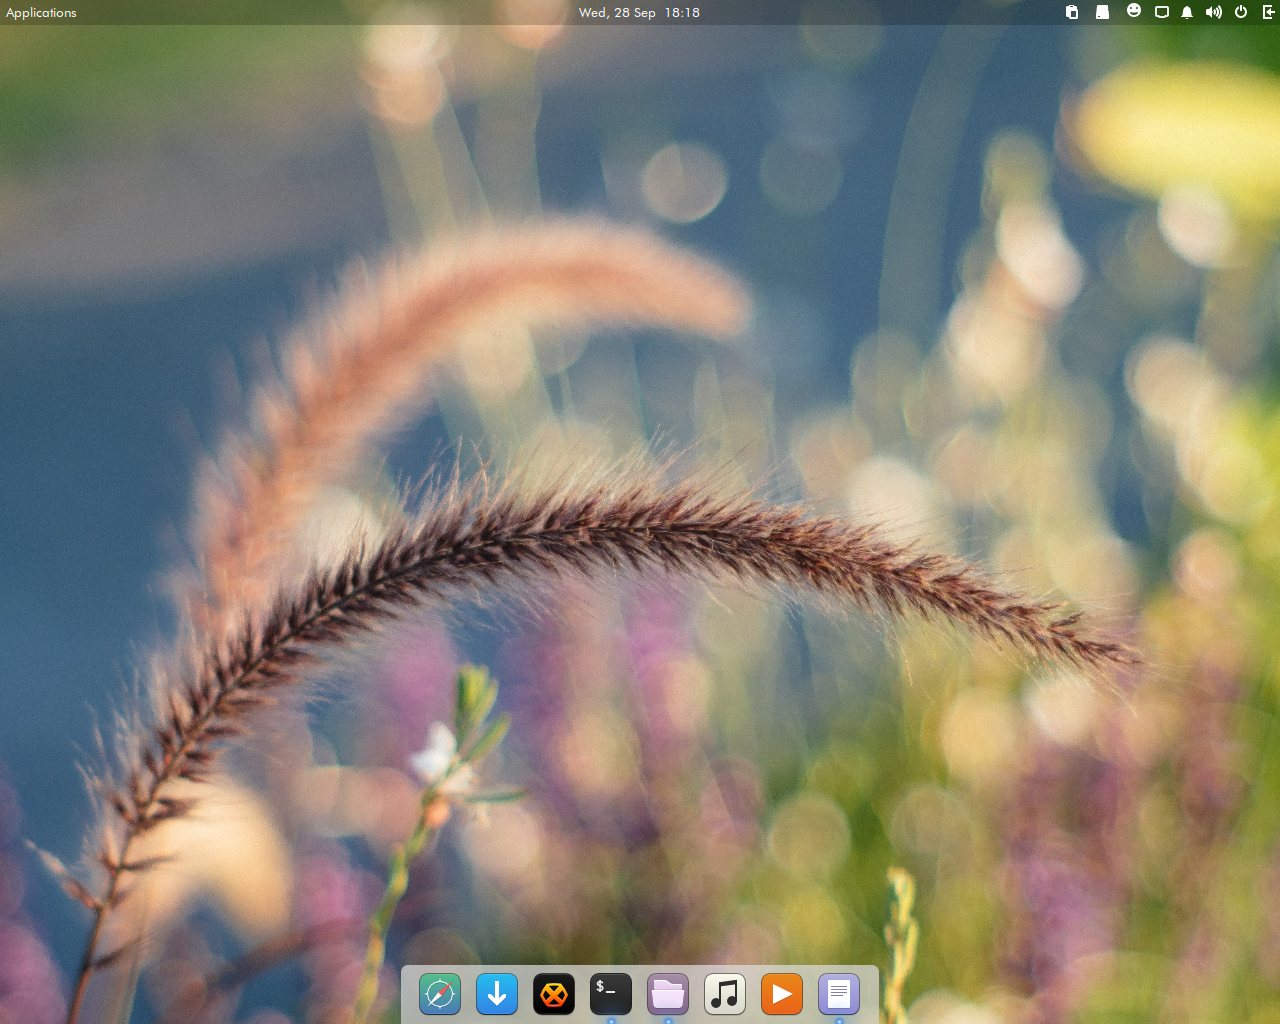Open the text editor document icon
This screenshot has height=1024, width=1280.
tap(839, 994)
